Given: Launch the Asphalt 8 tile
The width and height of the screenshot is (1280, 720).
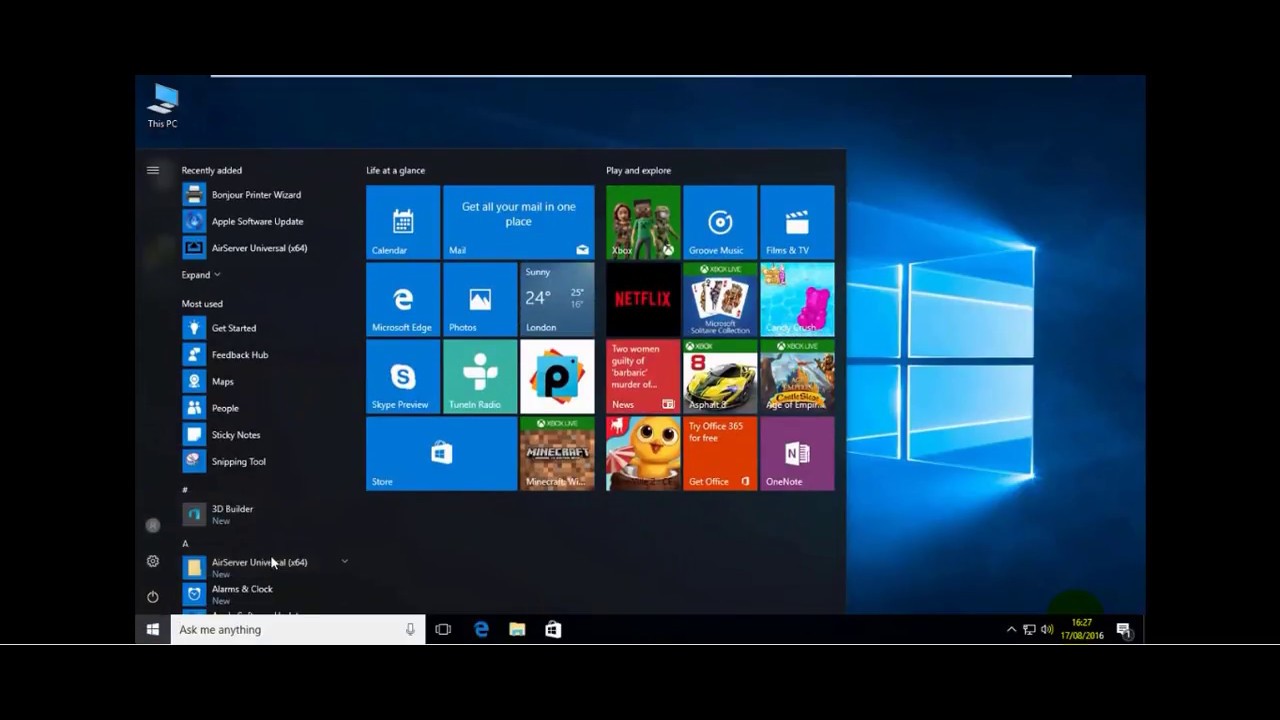Looking at the screenshot, I should click(x=720, y=376).
